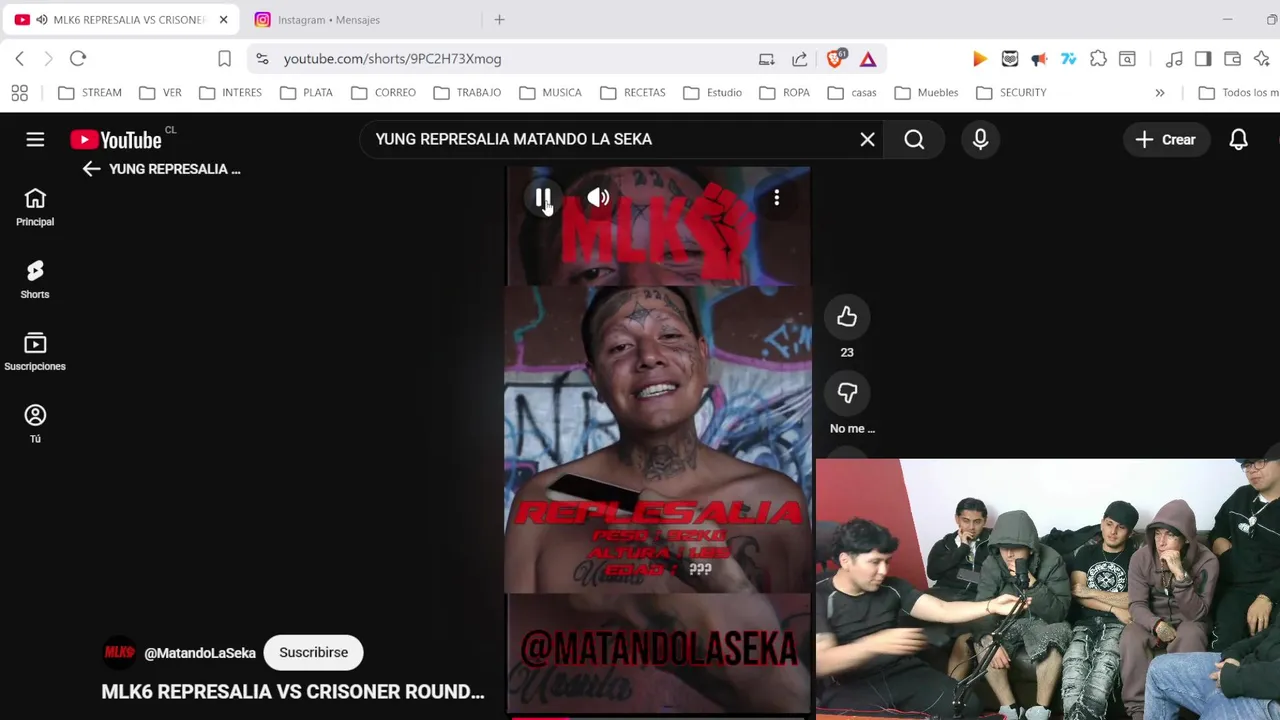
Task: Dislike the Short with thumbs-down icon
Action: 847,393
